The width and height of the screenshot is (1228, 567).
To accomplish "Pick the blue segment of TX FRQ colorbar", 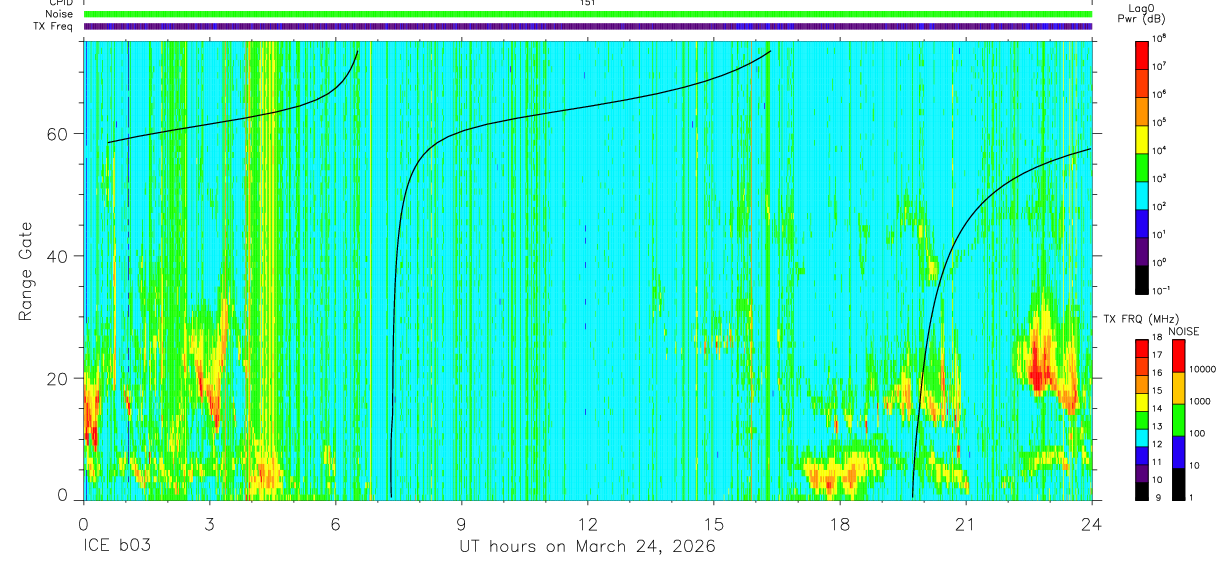I will (1143, 455).
